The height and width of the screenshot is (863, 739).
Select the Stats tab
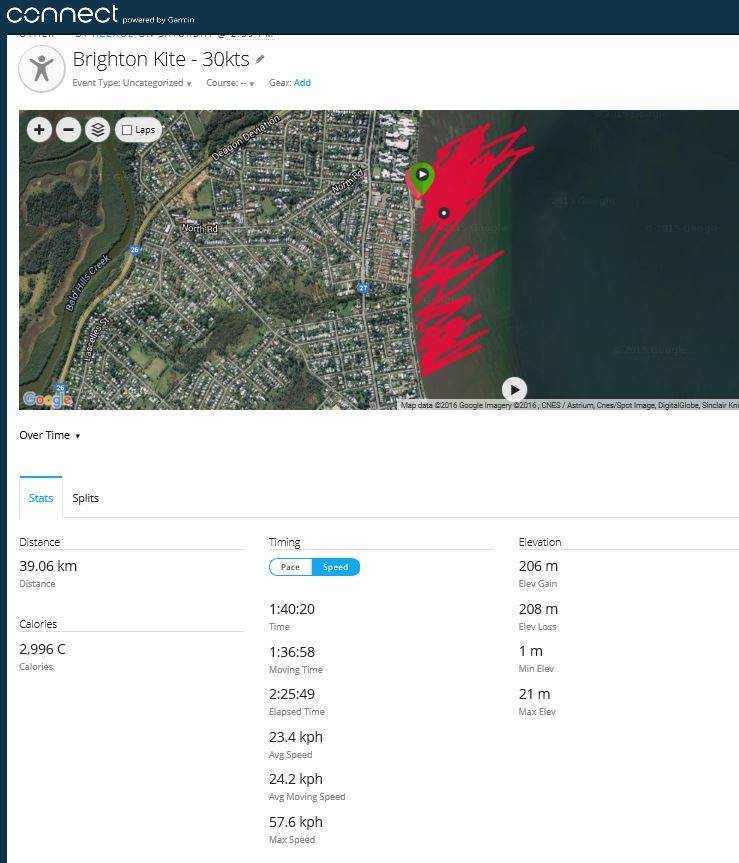(x=41, y=498)
